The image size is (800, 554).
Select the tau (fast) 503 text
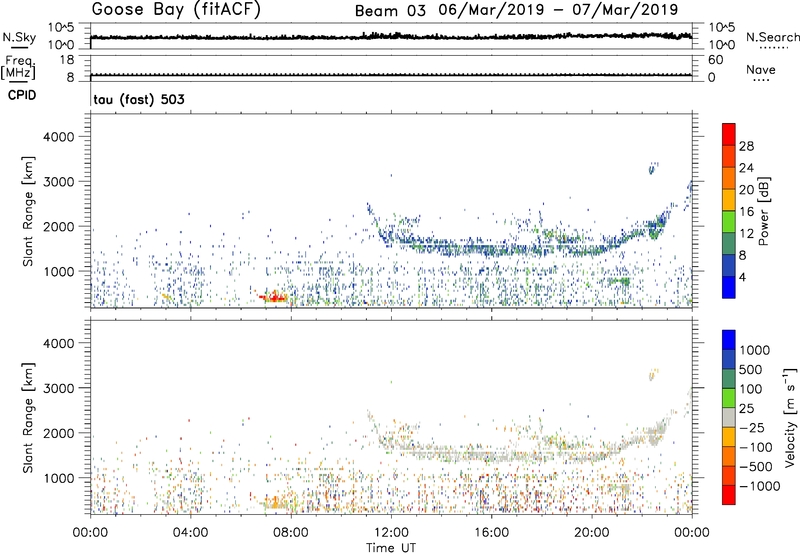pyautogui.click(x=139, y=99)
